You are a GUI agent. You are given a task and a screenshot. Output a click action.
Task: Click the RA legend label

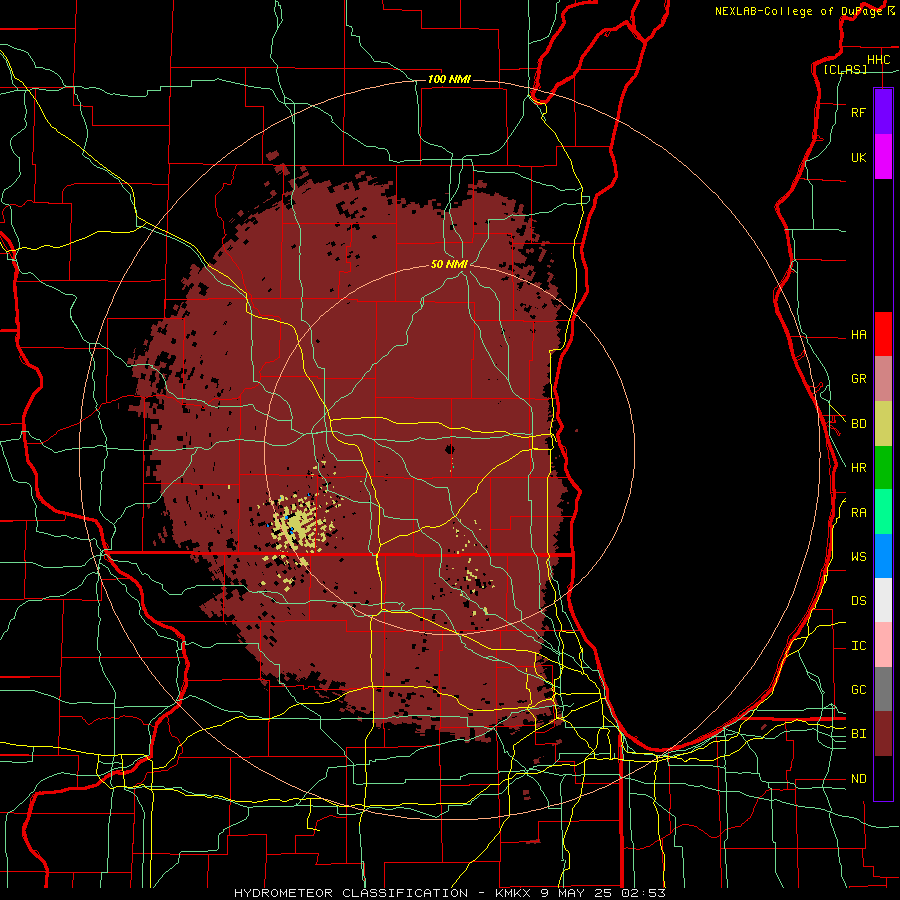pyautogui.click(x=858, y=513)
